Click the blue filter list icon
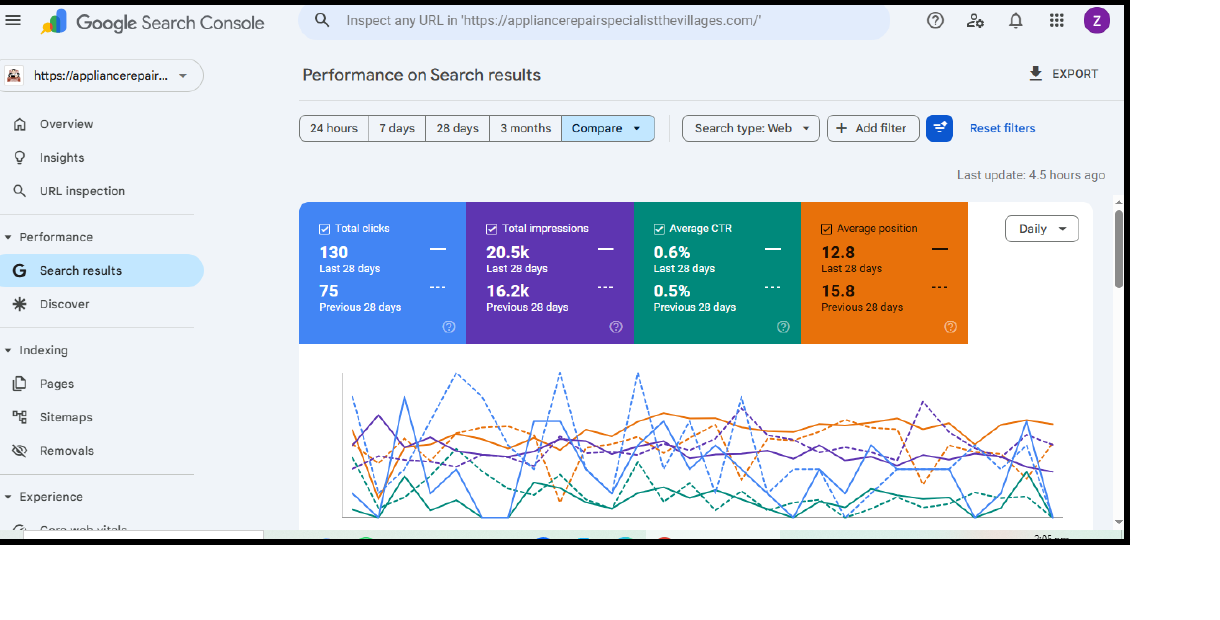This screenshot has height=620, width=1220. pyautogui.click(x=939, y=128)
